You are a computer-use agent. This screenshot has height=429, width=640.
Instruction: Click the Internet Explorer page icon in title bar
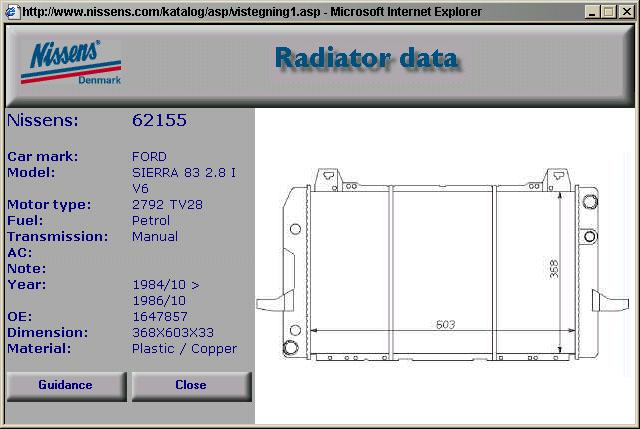click(x=11, y=12)
